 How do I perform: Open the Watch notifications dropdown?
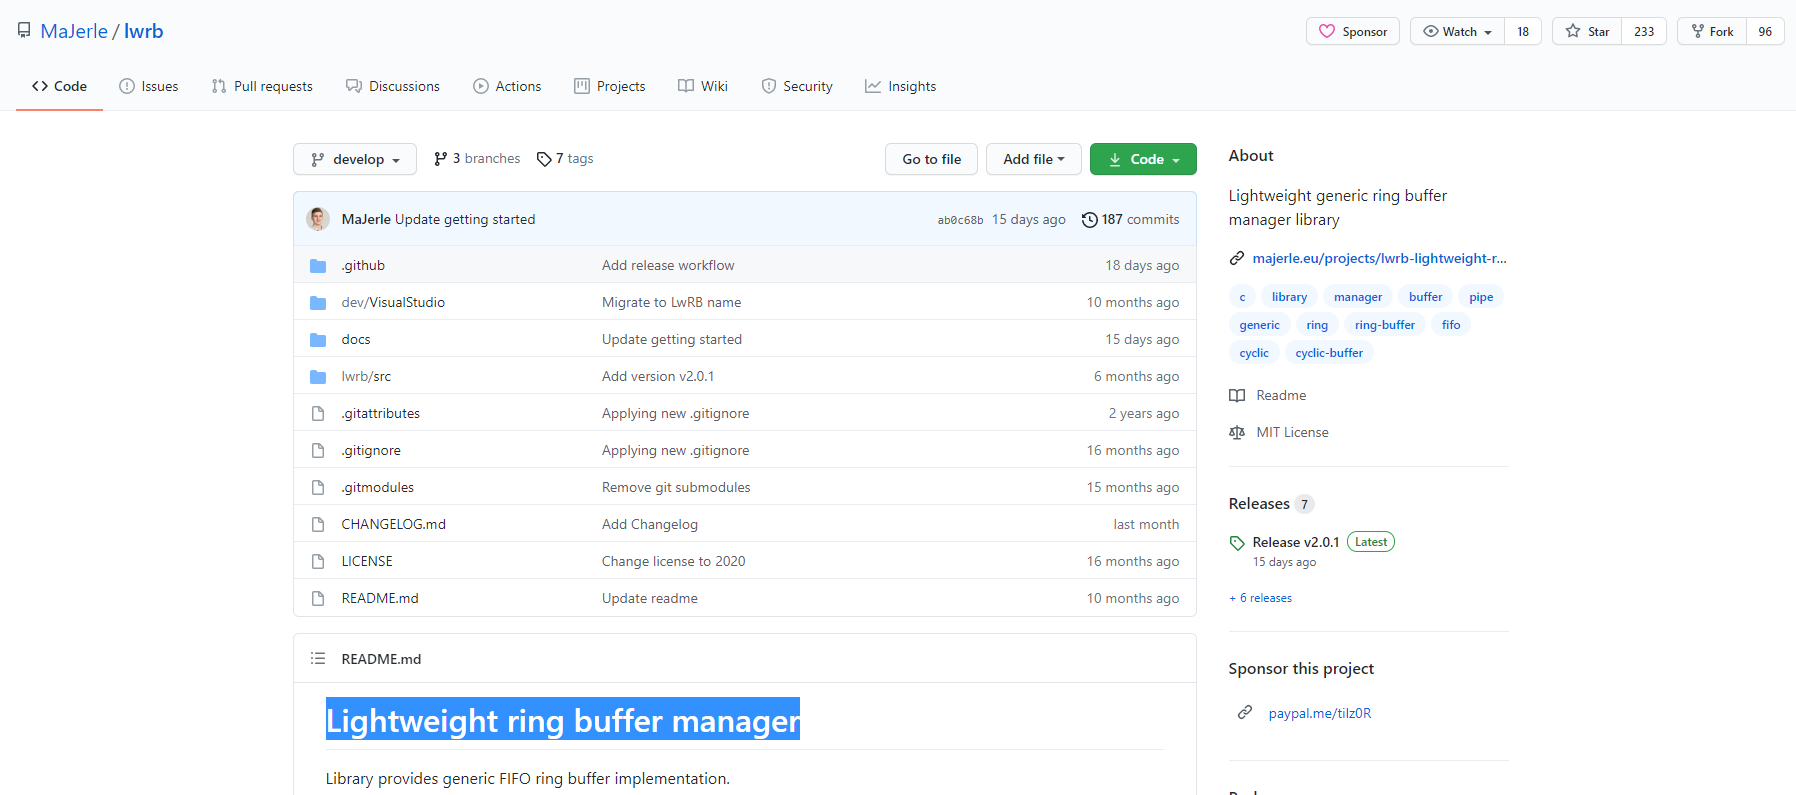click(1457, 31)
